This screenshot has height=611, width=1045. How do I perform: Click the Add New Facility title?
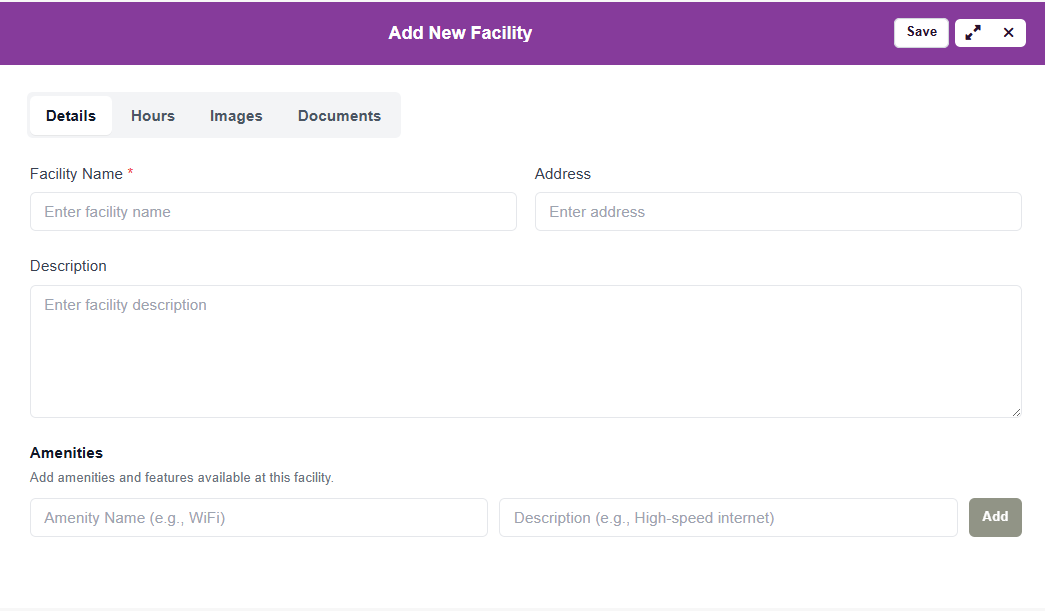point(460,33)
